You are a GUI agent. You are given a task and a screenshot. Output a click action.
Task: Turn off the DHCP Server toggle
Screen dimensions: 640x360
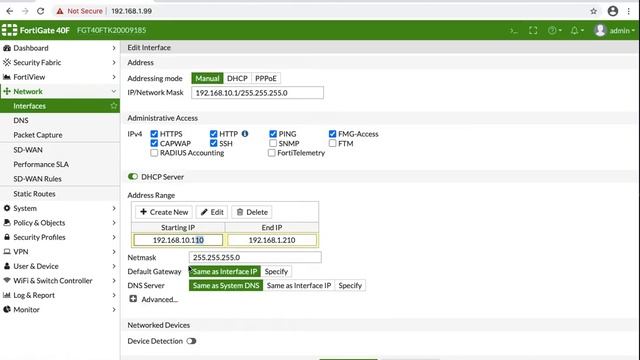click(x=133, y=177)
